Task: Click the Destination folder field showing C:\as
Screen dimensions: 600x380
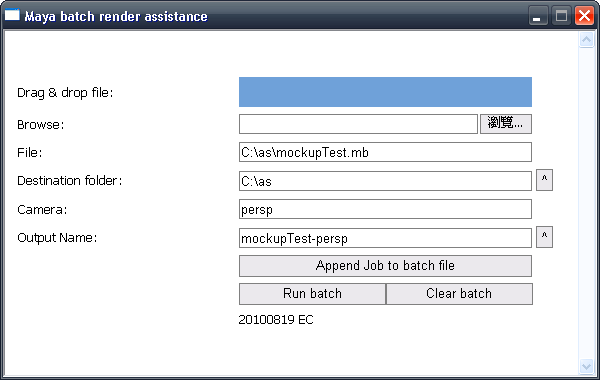Action: tap(385, 181)
